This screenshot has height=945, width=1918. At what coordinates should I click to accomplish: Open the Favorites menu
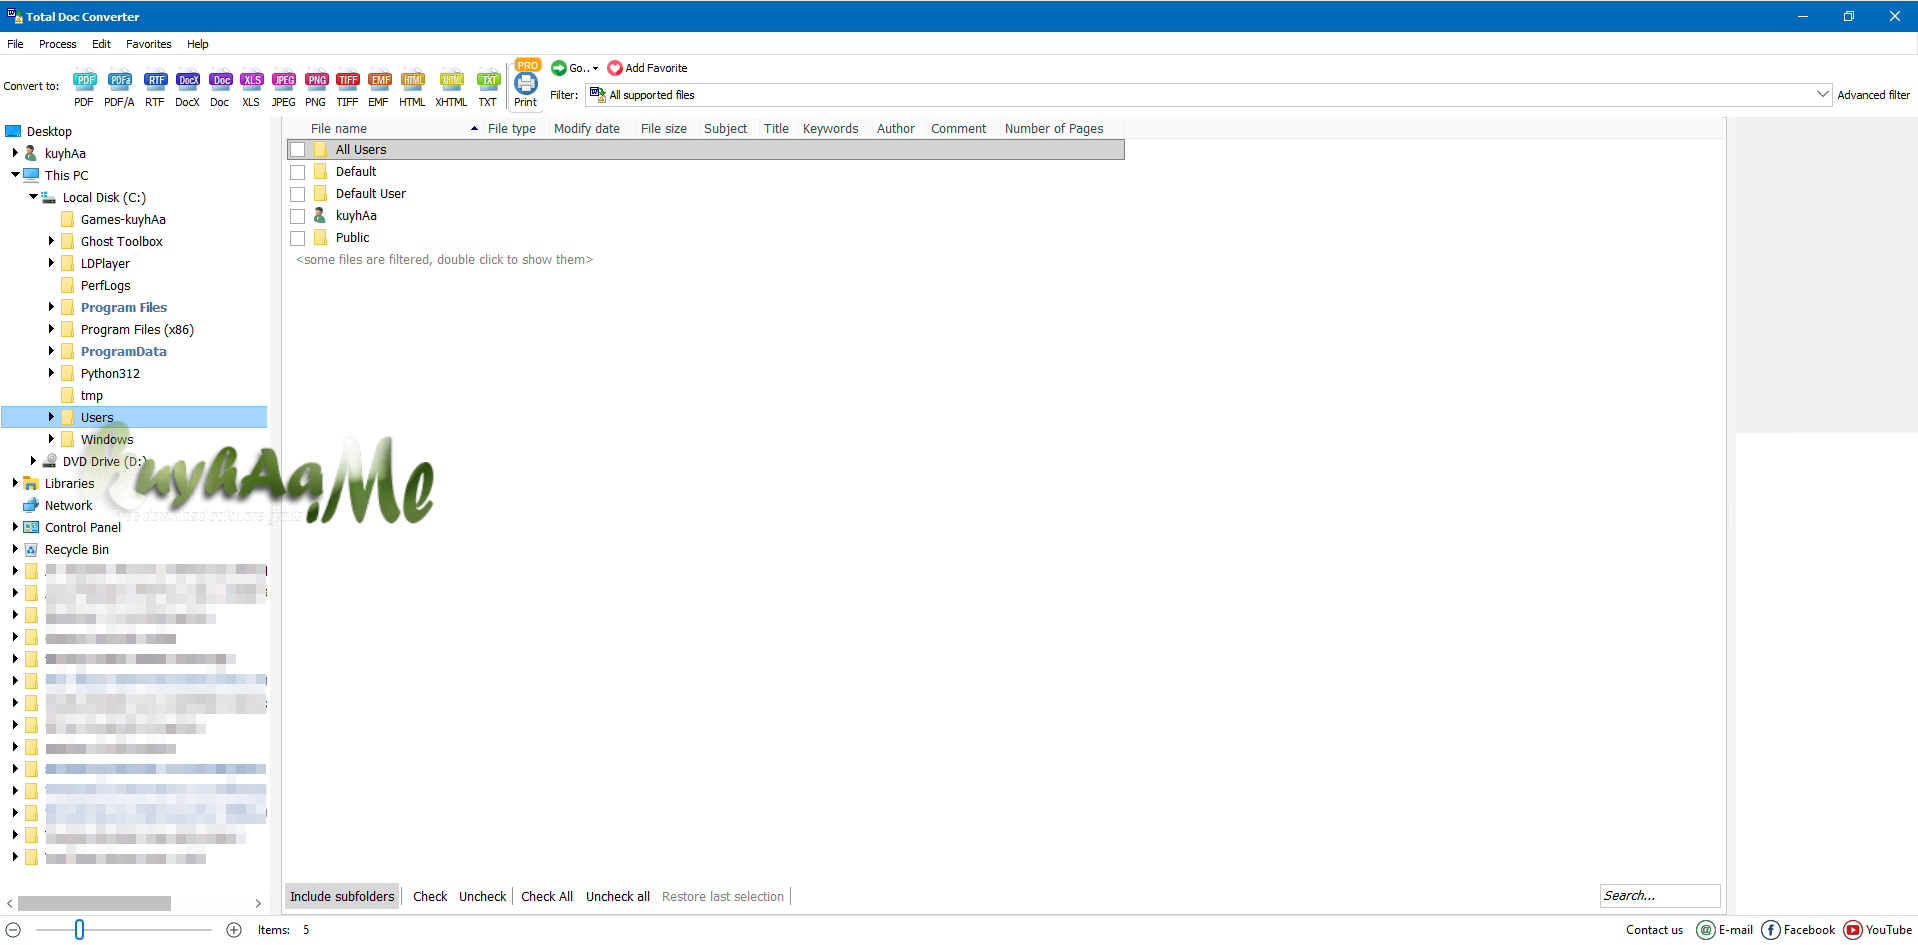click(149, 44)
